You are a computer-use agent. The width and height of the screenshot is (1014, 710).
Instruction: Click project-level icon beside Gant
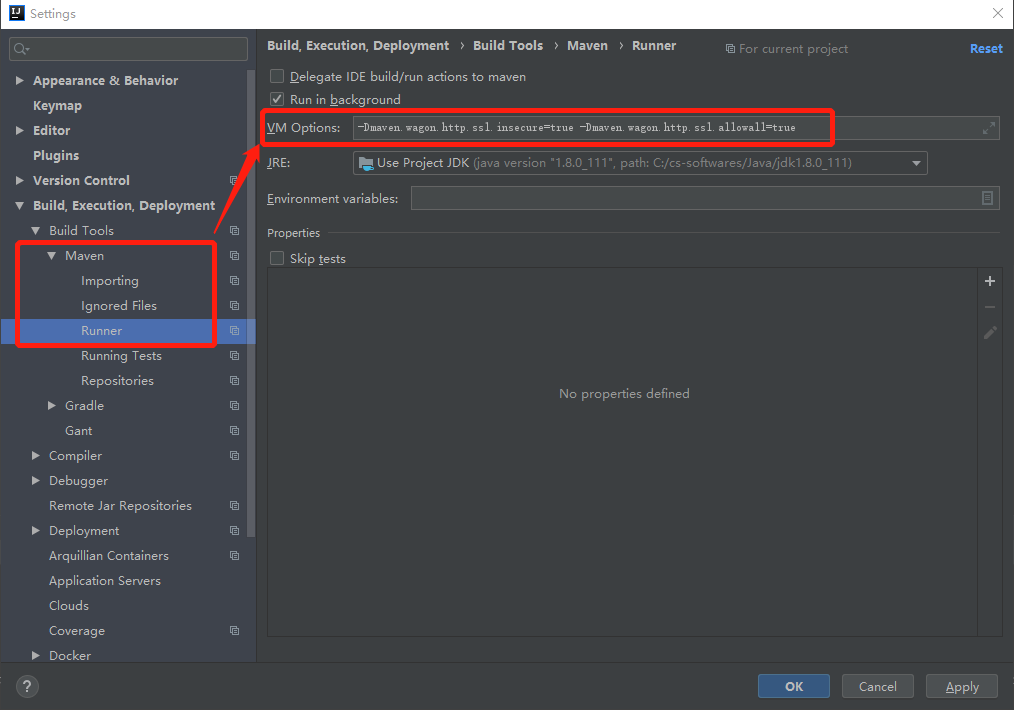(x=234, y=431)
